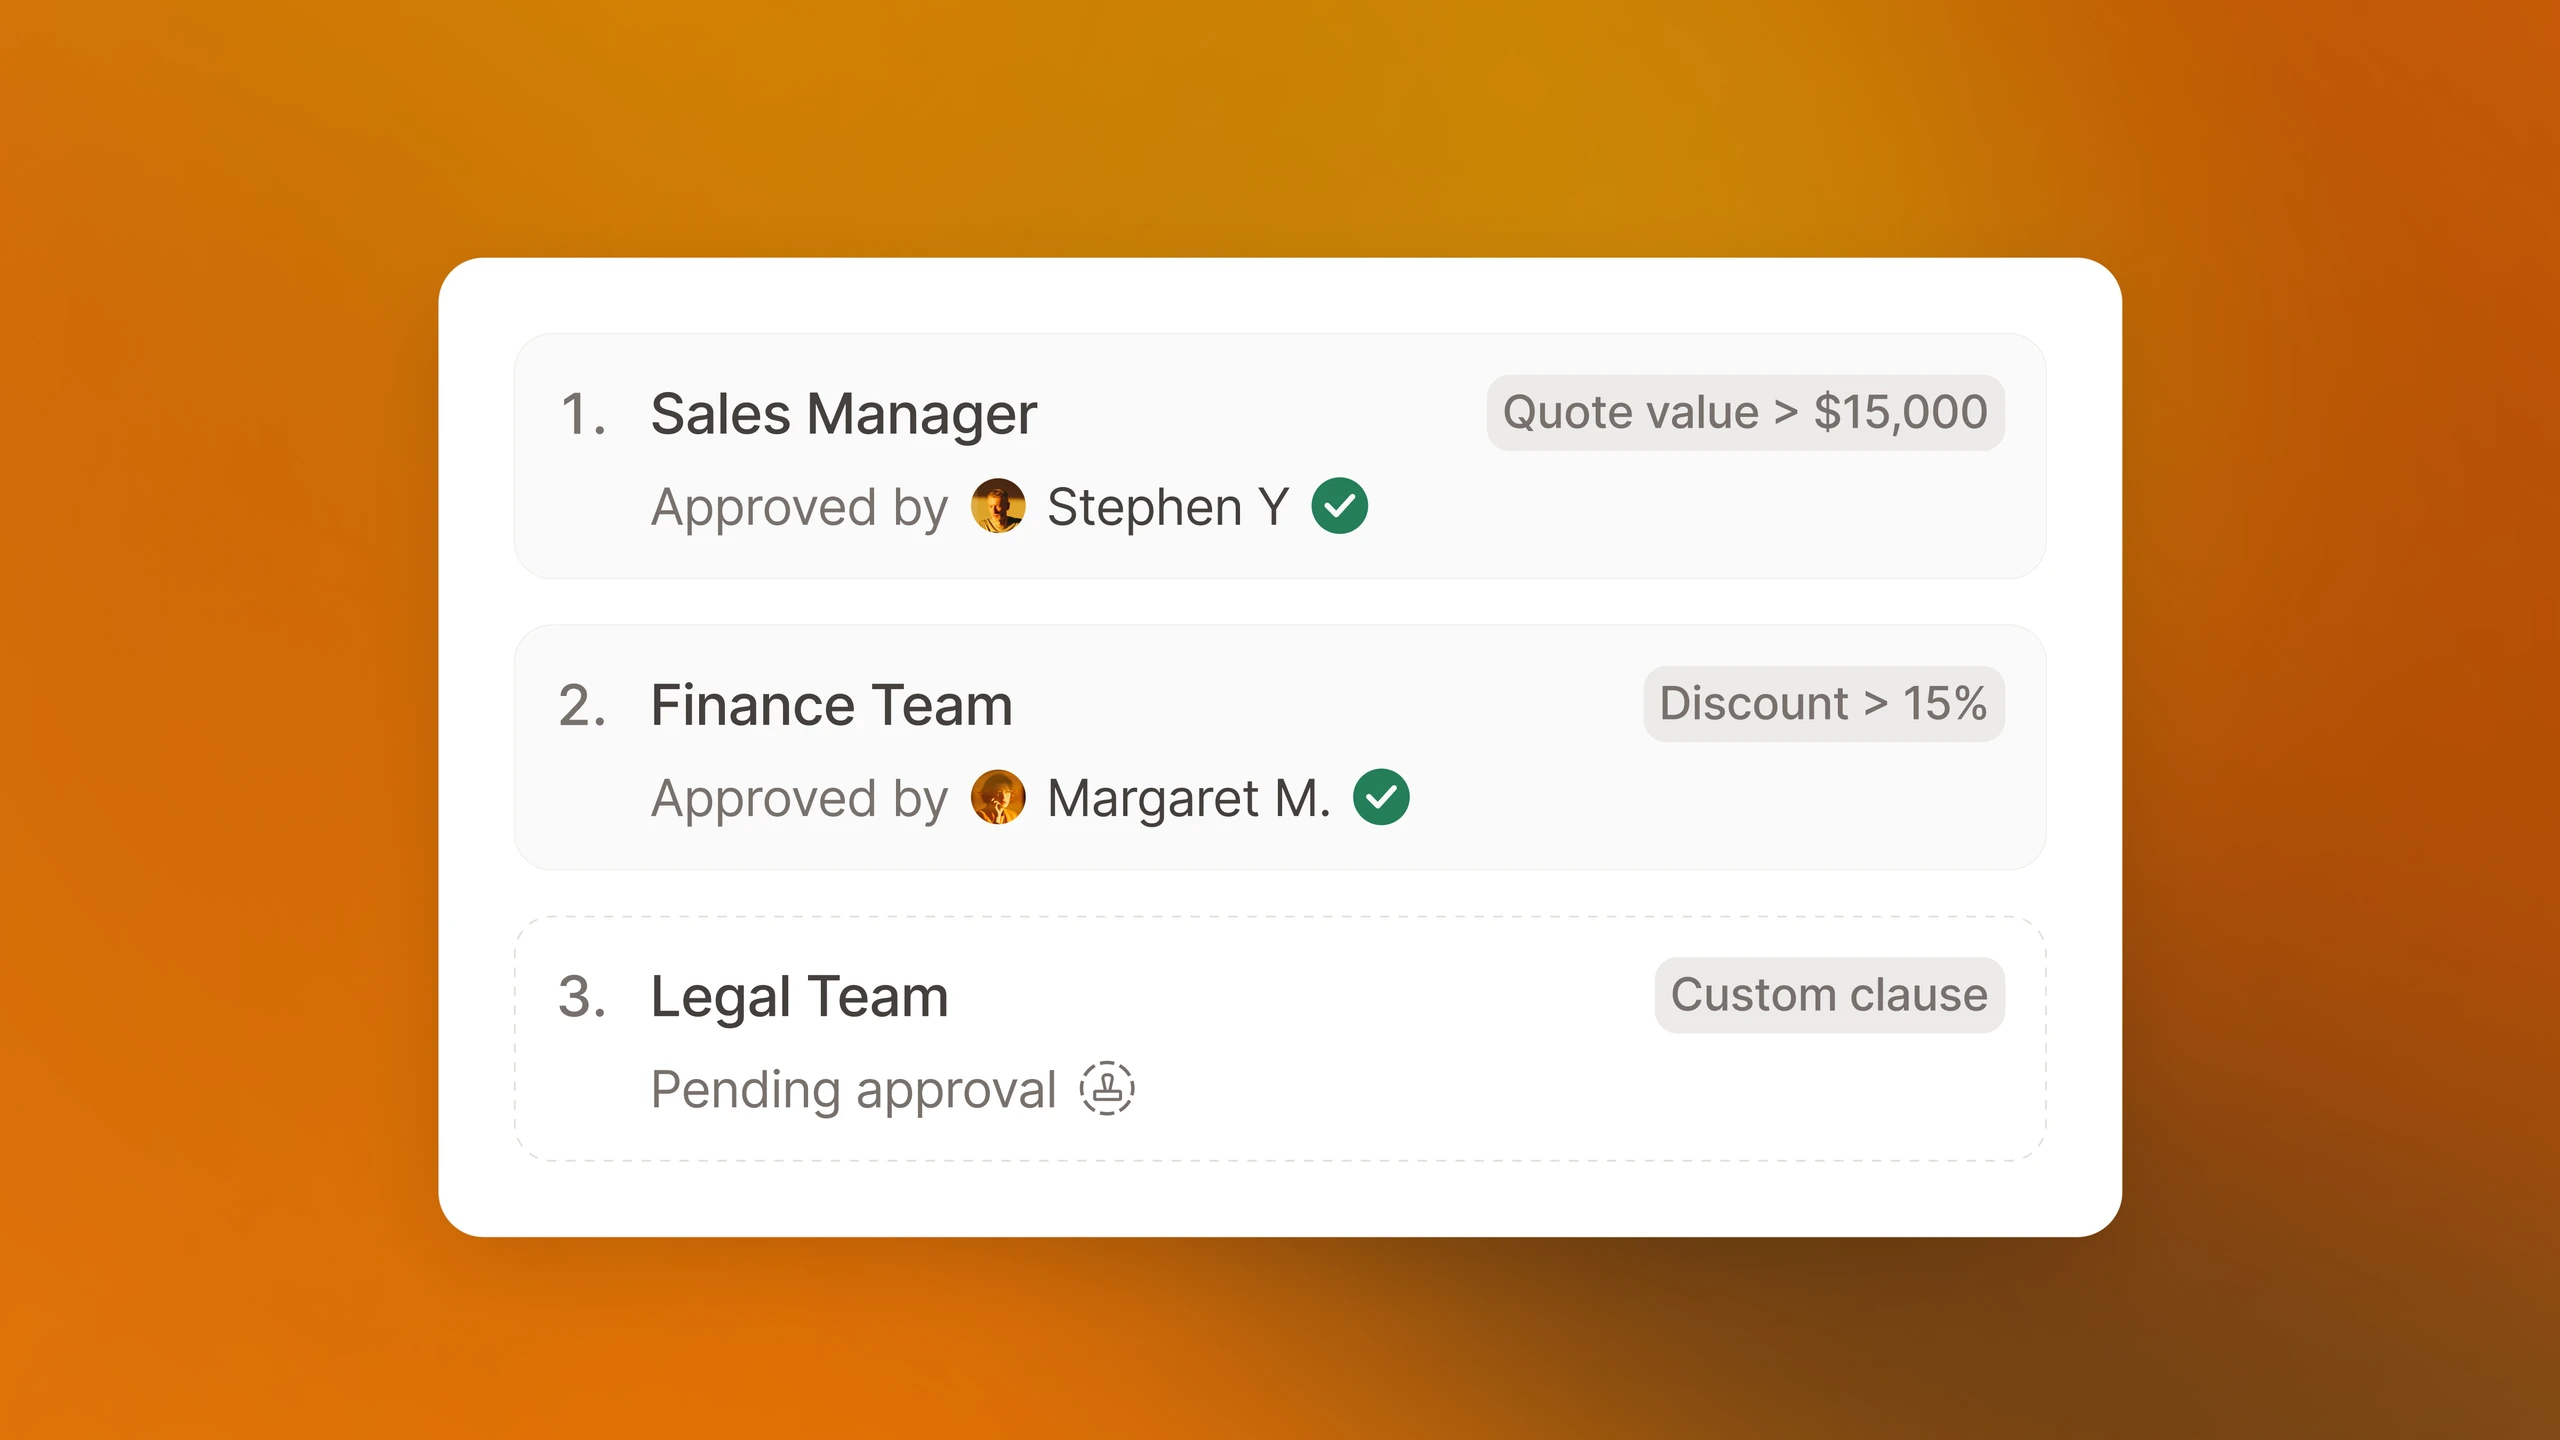Click the green checkmark beside Margaret M.

click(x=1381, y=797)
